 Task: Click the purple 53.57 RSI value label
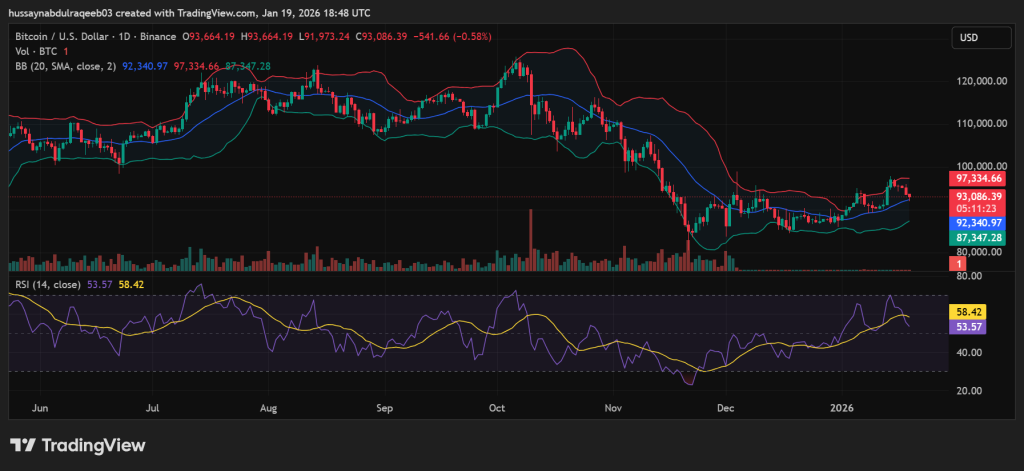coord(968,327)
